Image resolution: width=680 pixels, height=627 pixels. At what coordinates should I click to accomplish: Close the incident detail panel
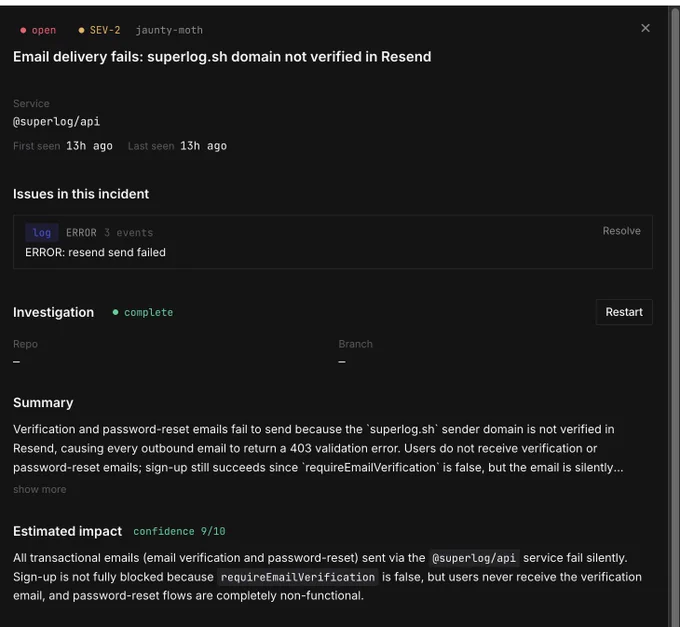click(x=645, y=28)
